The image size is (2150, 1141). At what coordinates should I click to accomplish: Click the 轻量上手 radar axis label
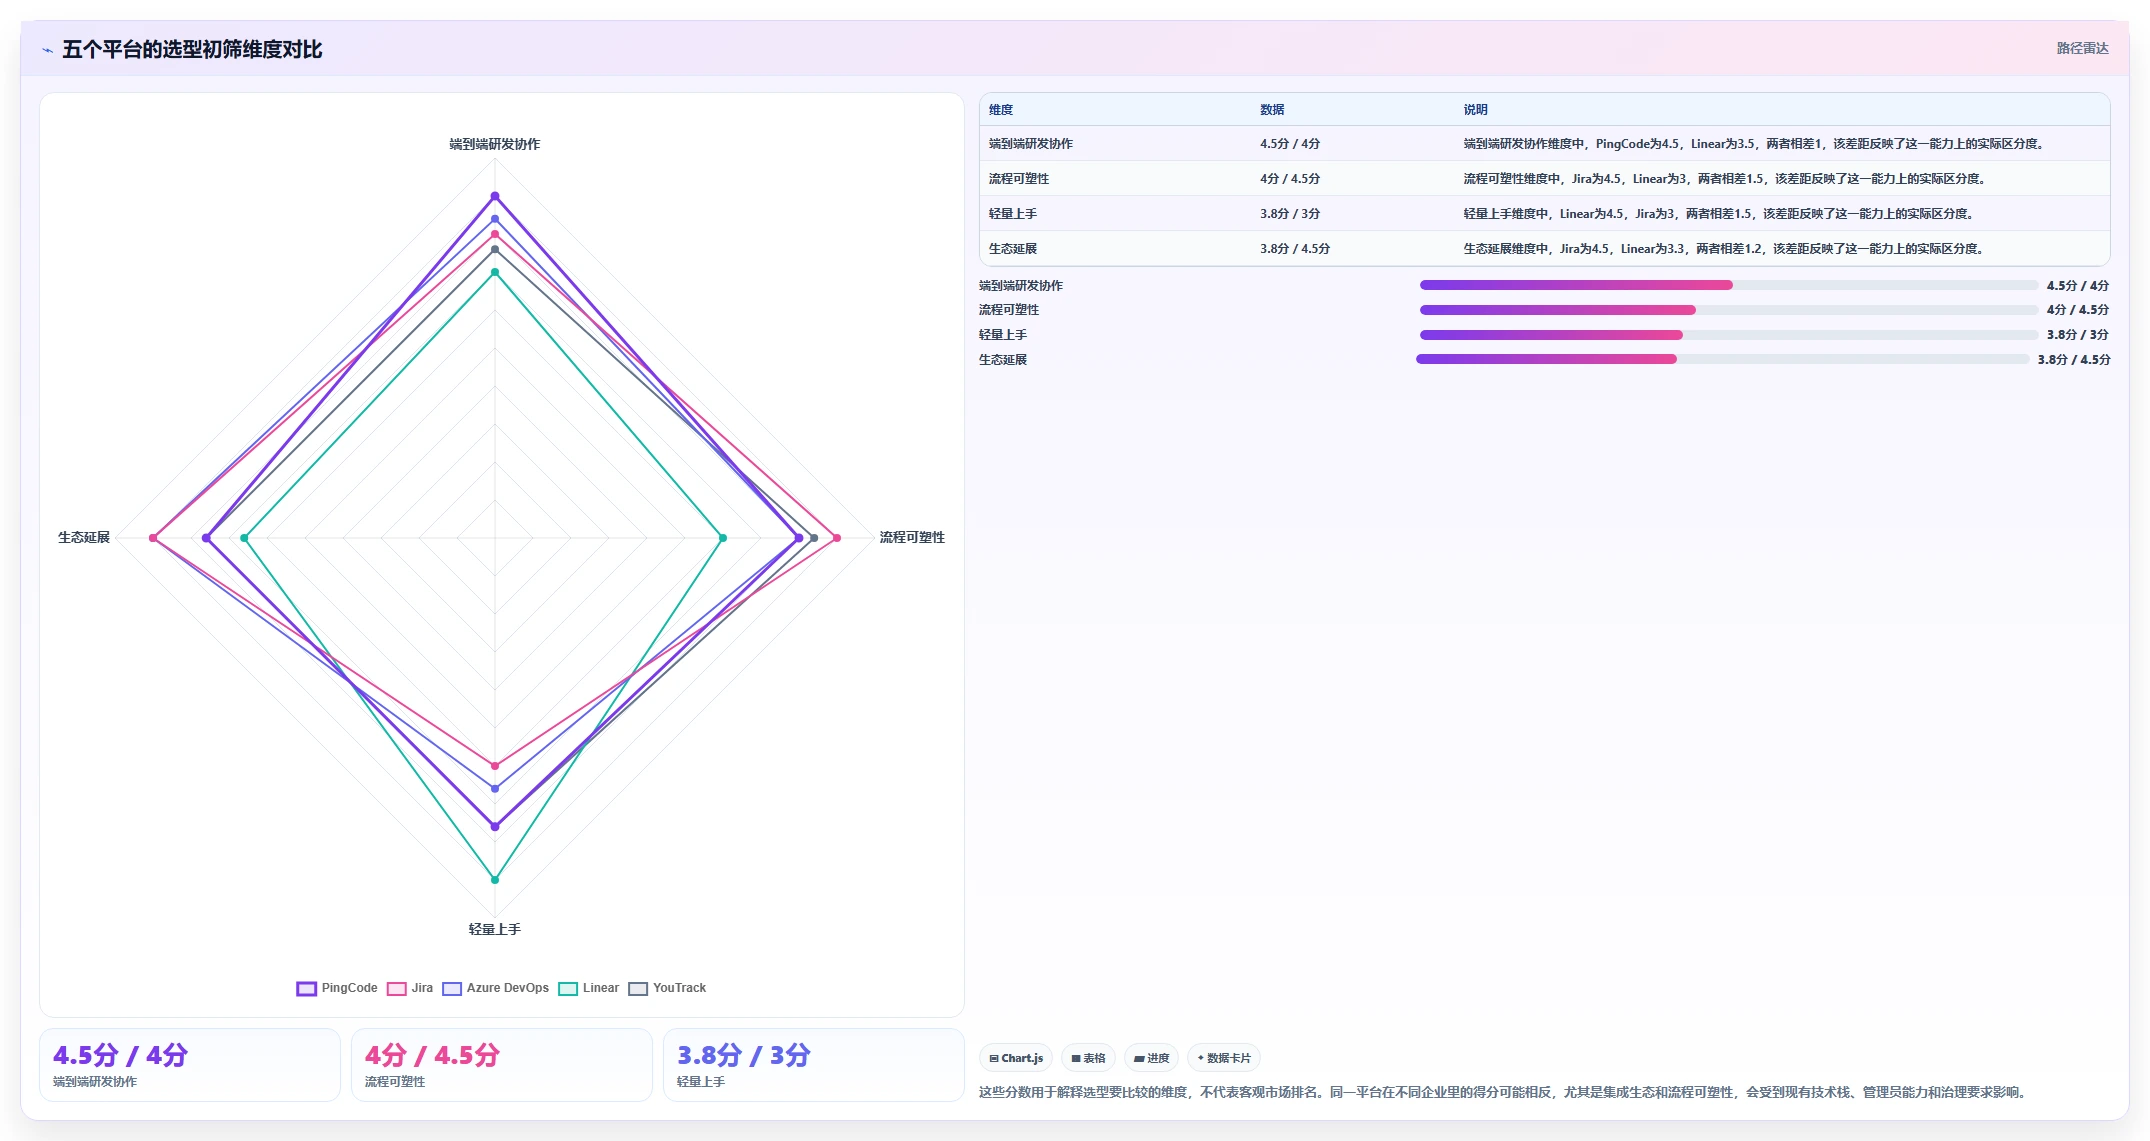tap(495, 929)
